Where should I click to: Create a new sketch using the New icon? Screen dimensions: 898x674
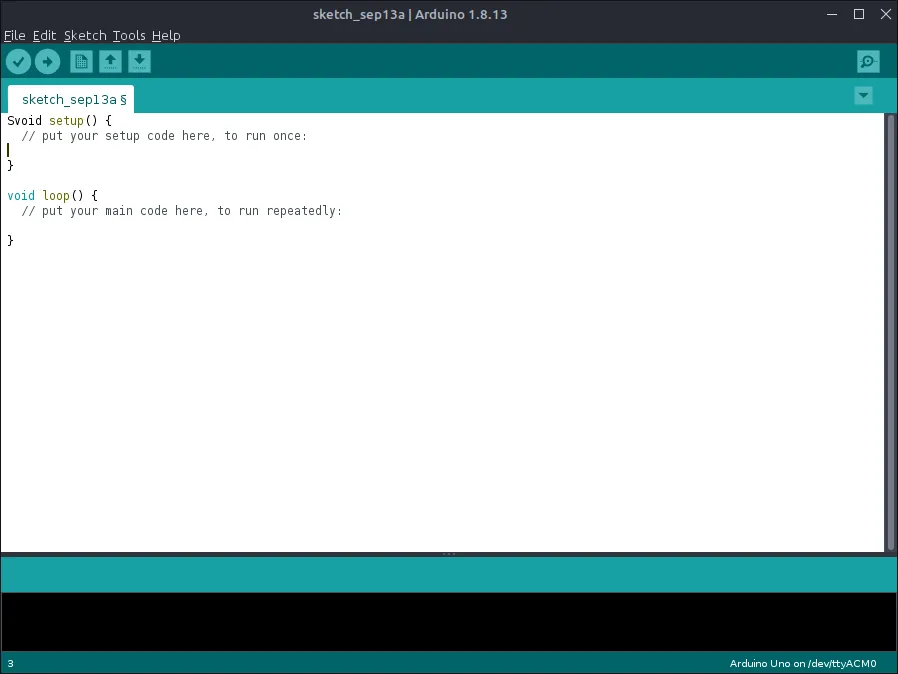pos(80,61)
